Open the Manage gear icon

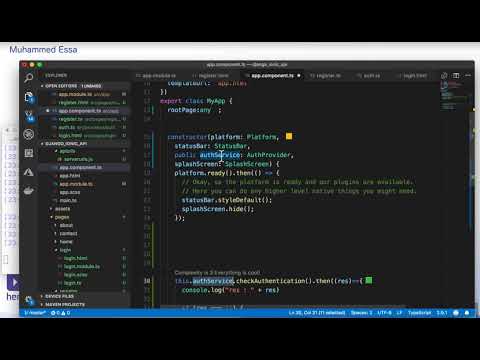(x=29, y=300)
